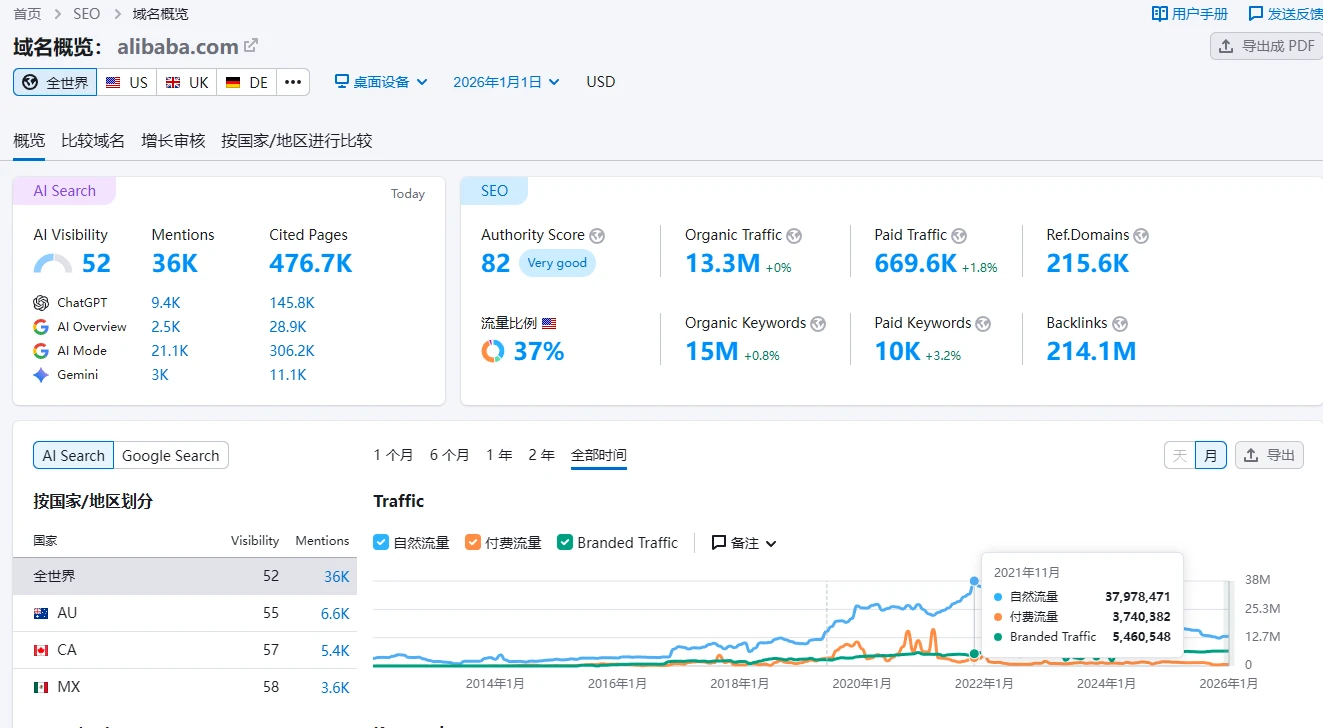Image resolution: width=1323 pixels, height=728 pixels.
Task: Uncheck the 自然流量 checkbox
Action: [x=381, y=542]
